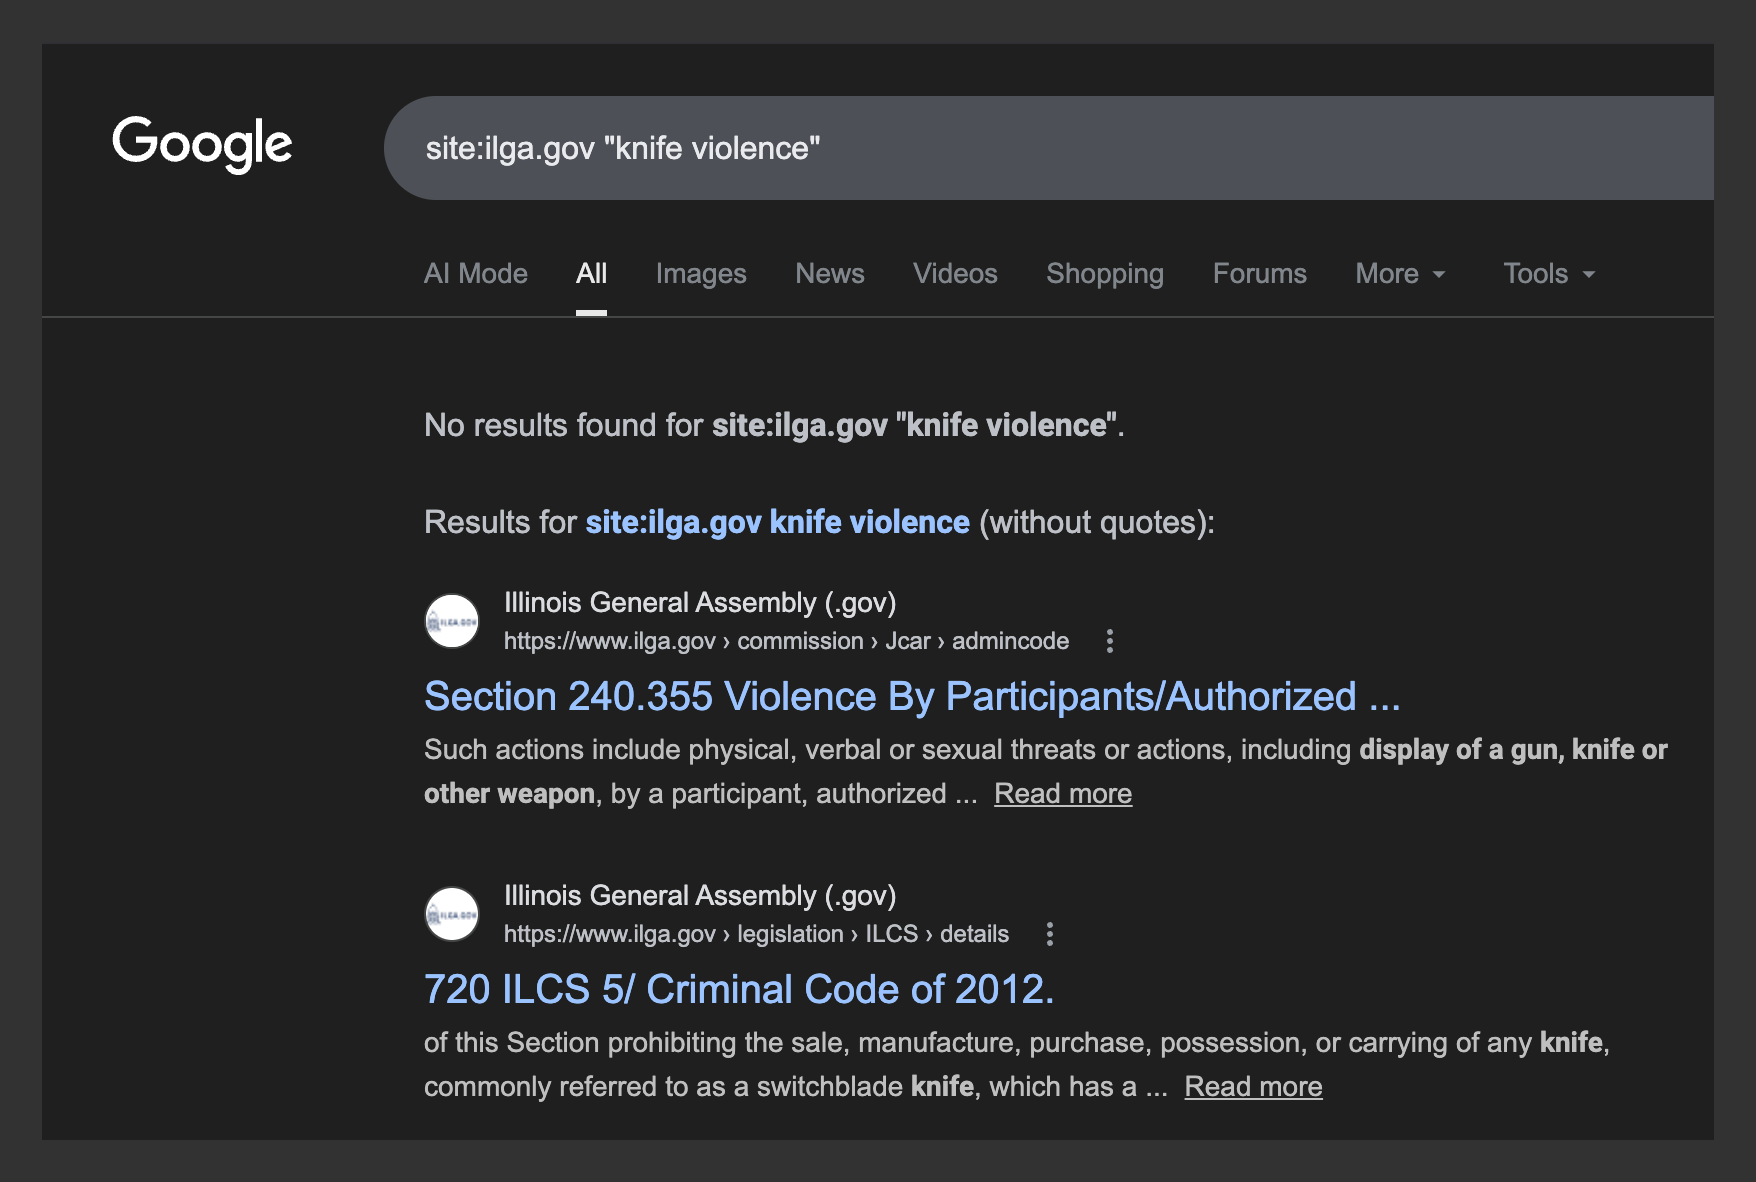The width and height of the screenshot is (1756, 1182).
Task: Click Read more on switchblade knife snippet
Action: [1253, 1087]
